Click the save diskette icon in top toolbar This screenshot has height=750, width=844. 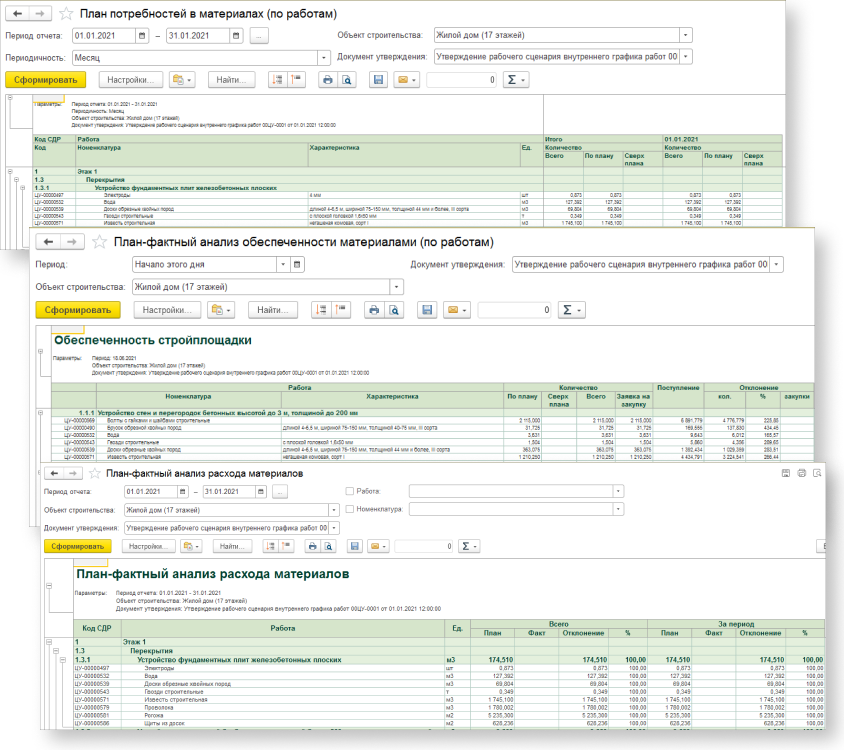(378, 80)
